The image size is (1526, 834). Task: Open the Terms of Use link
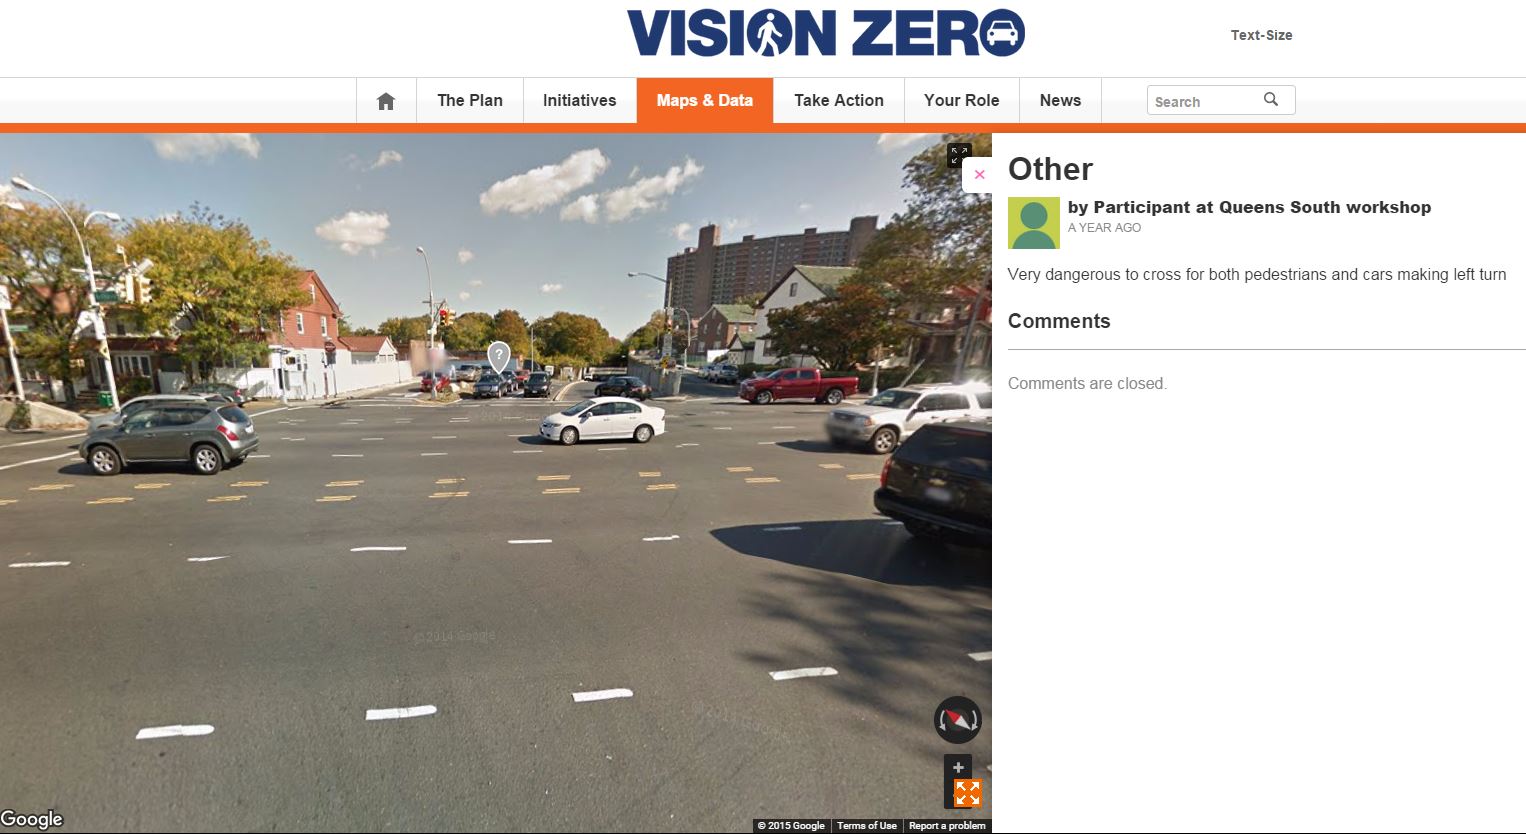point(867,826)
